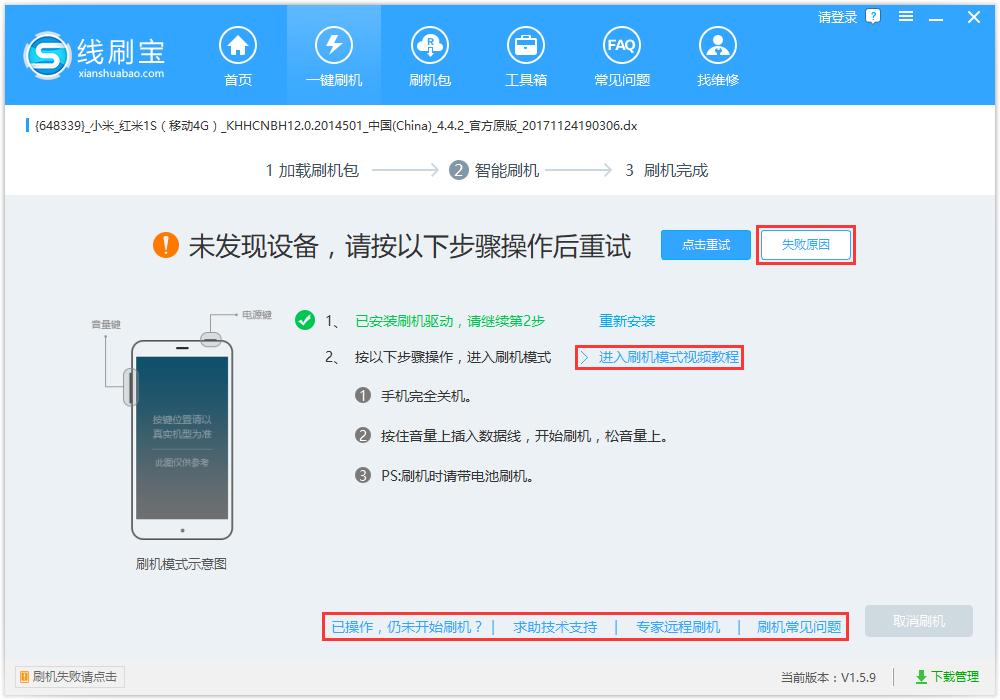Viewport: 1000px width, 700px height.
Task: Open the 失败原因 failure reason button
Action: point(806,244)
